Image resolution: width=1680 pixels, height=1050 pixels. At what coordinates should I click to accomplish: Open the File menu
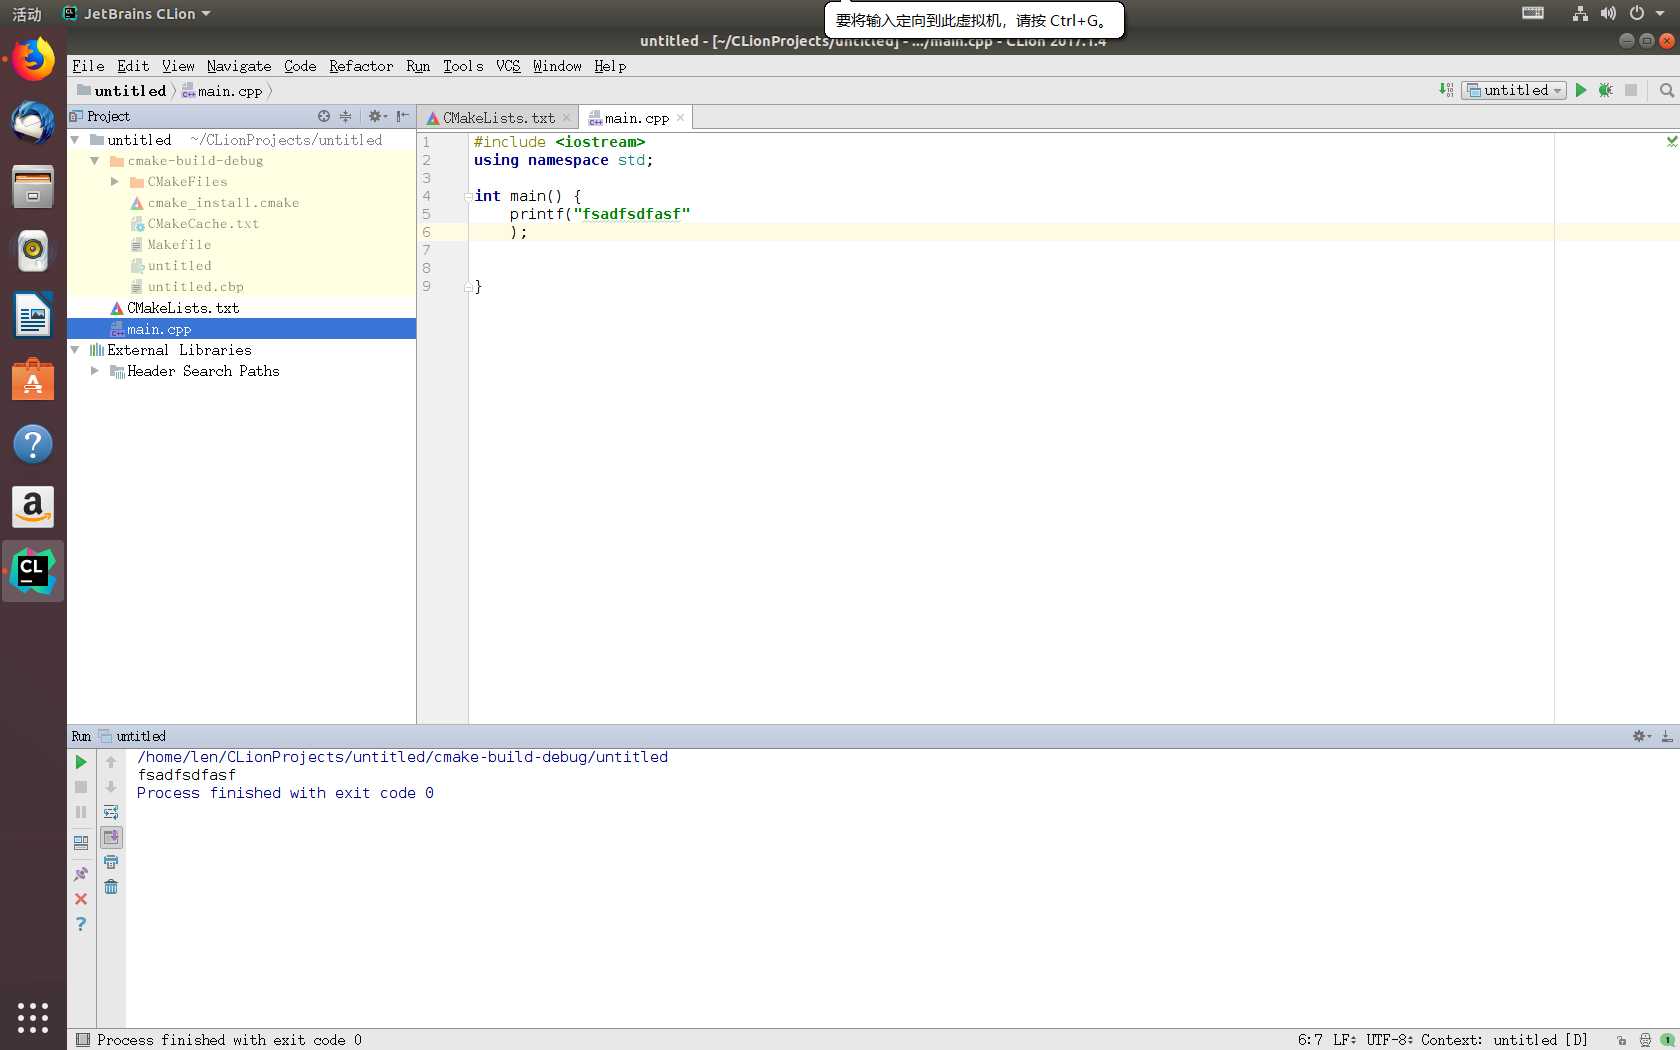(x=88, y=66)
